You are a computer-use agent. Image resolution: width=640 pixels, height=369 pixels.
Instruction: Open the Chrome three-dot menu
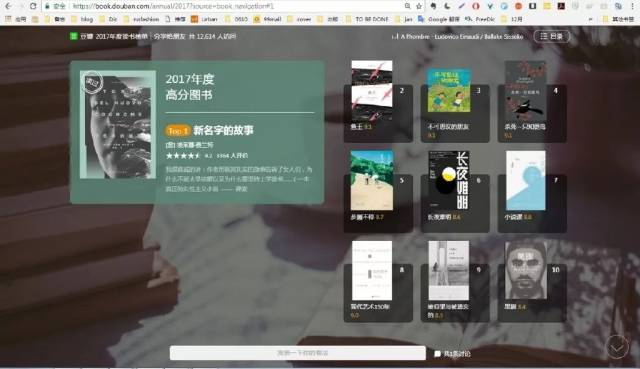pyautogui.click(x=632, y=6)
